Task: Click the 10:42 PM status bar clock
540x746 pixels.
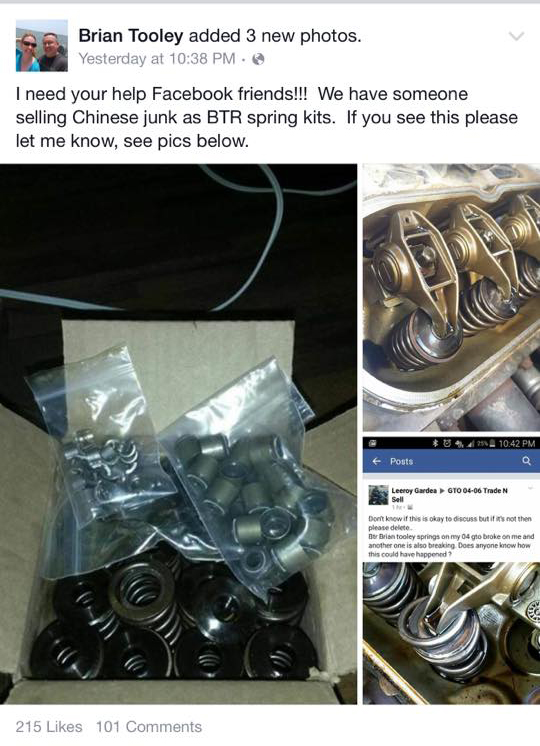Action: [517, 443]
